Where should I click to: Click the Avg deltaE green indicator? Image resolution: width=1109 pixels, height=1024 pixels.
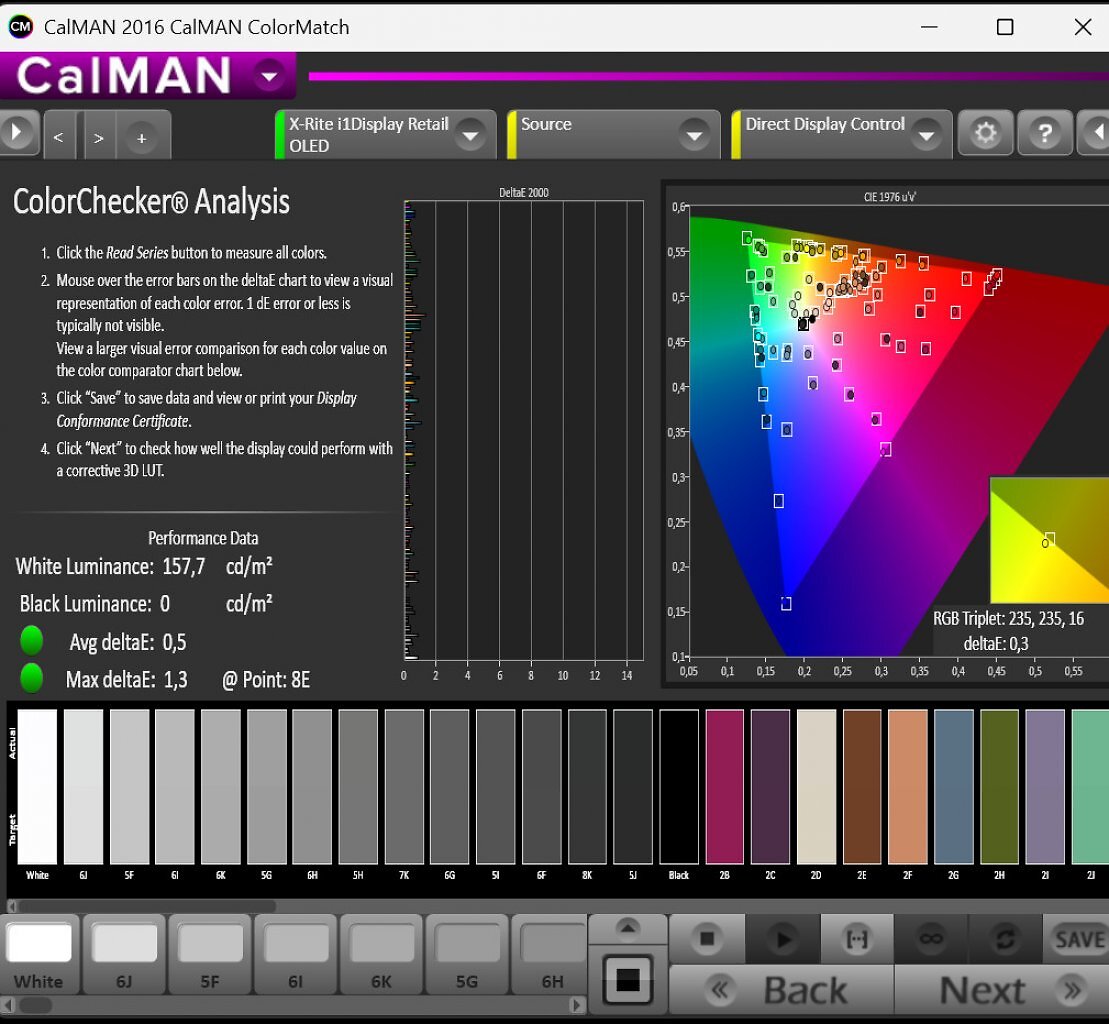[x=32, y=641]
